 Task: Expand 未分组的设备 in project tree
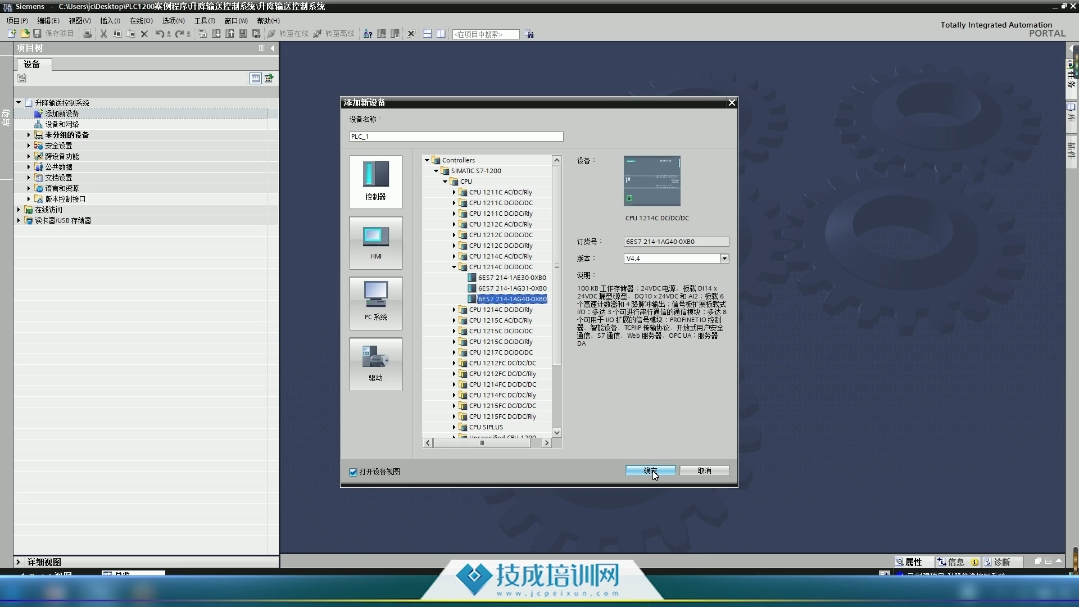click(29, 135)
